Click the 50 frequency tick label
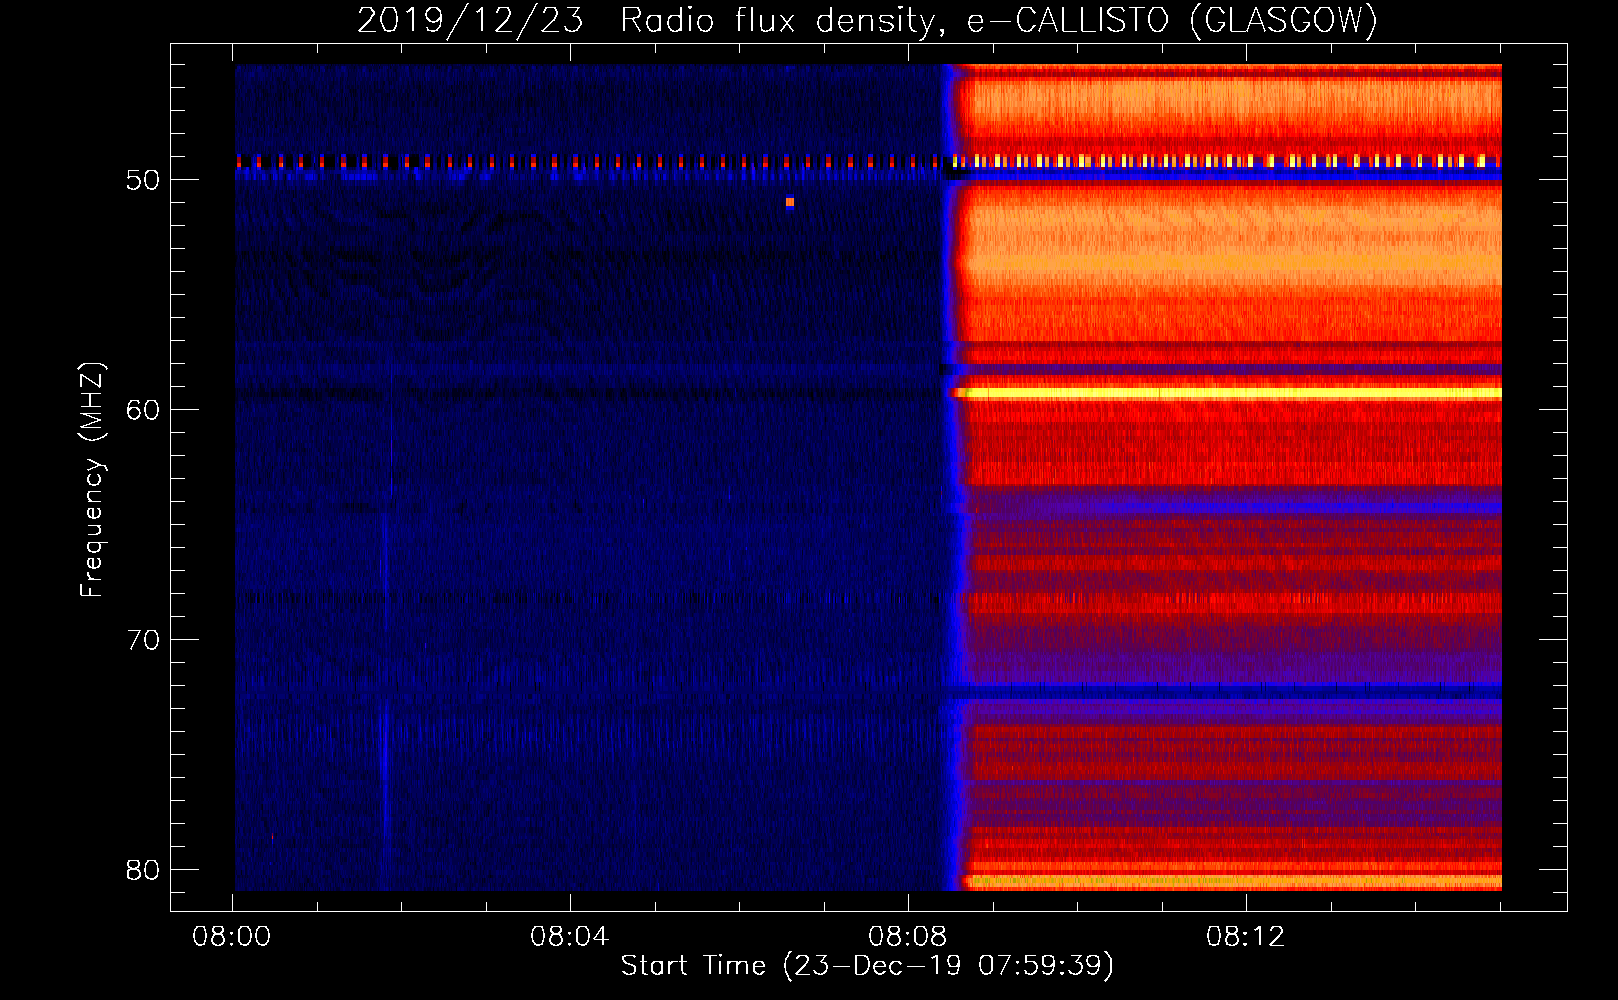The width and height of the screenshot is (1618, 1000). click(x=143, y=180)
